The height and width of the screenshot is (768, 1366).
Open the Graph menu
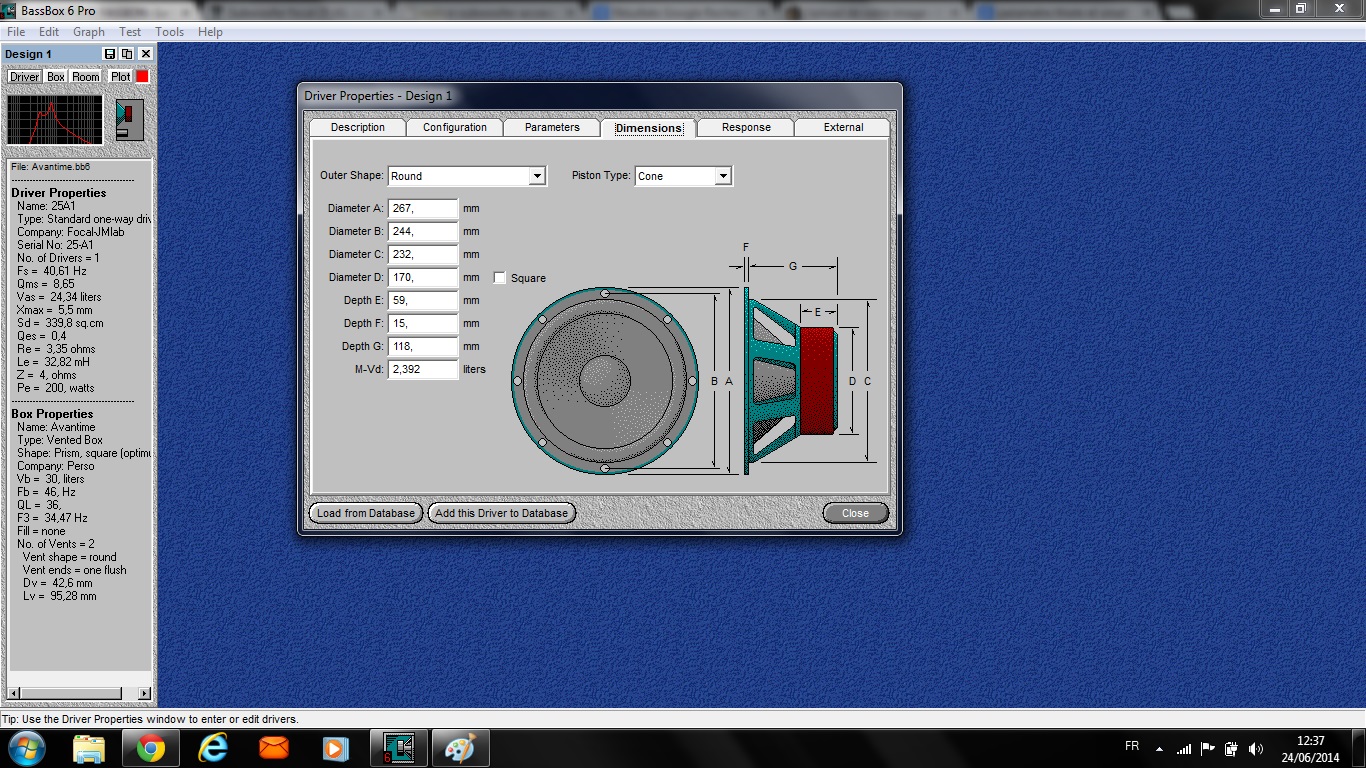pos(89,32)
